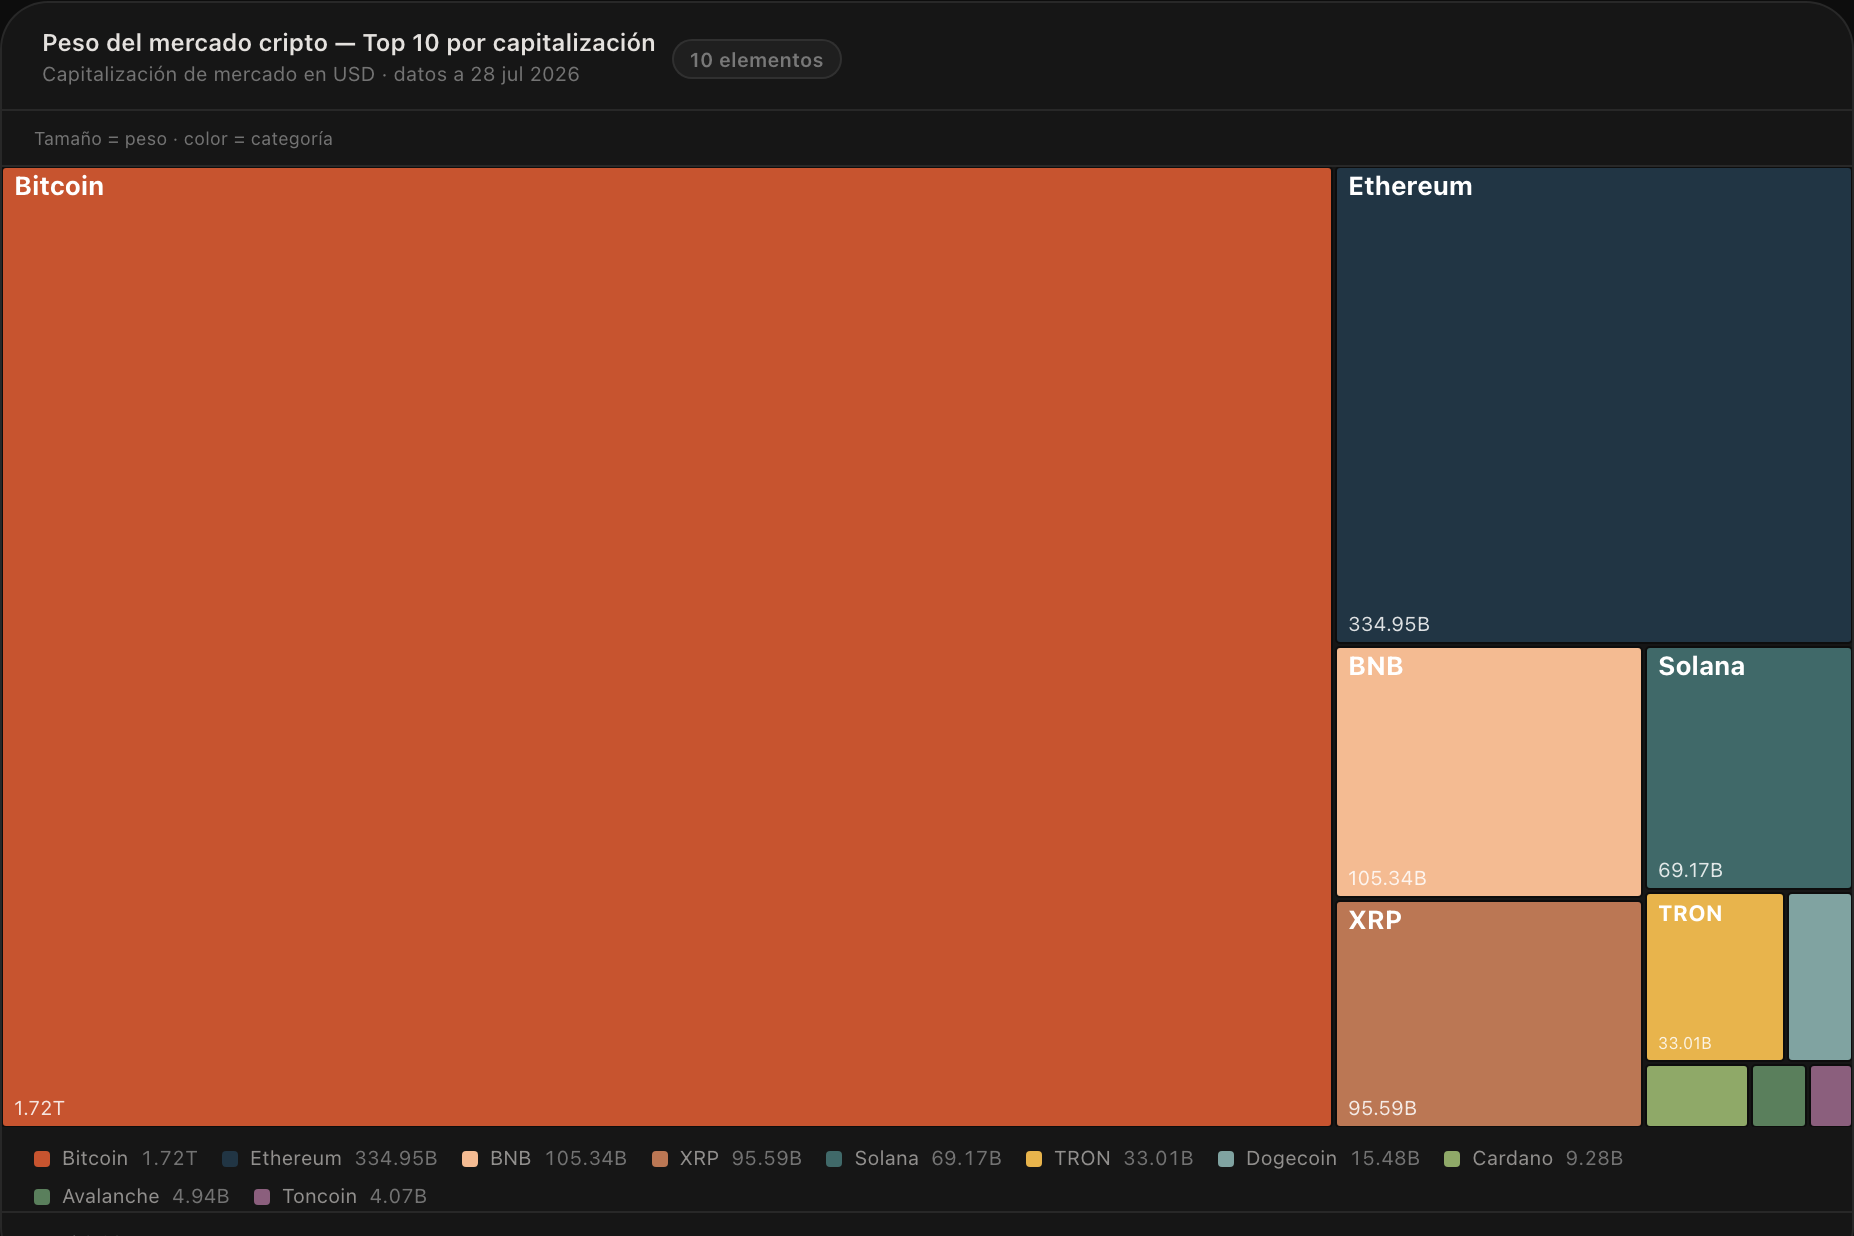Image resolution: width=1854 pixels, height=1236 pixels.
Task: Click the Cardano legend color swatch
Action: [1452, 1159]
